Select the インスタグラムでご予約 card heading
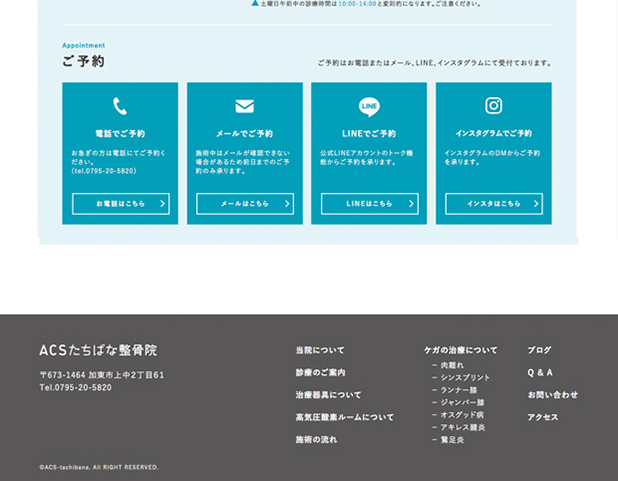Screen dimensions: 618x481 click(x=493, y=134)
